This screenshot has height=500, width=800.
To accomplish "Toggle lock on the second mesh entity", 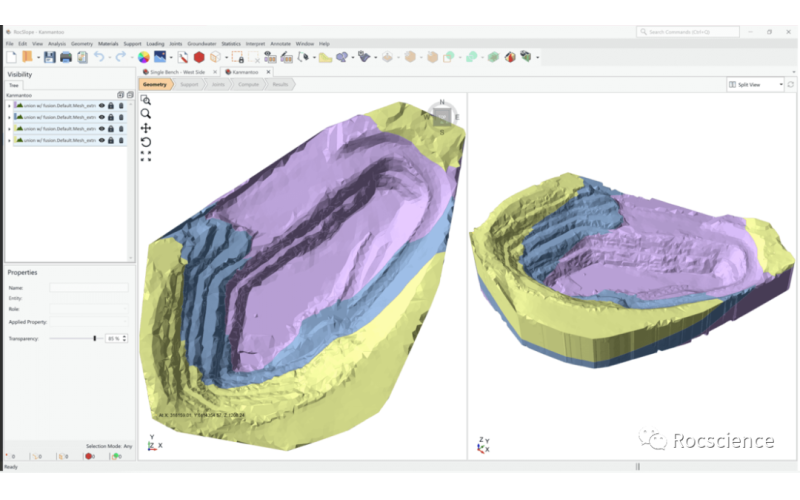I will point(111,117).
